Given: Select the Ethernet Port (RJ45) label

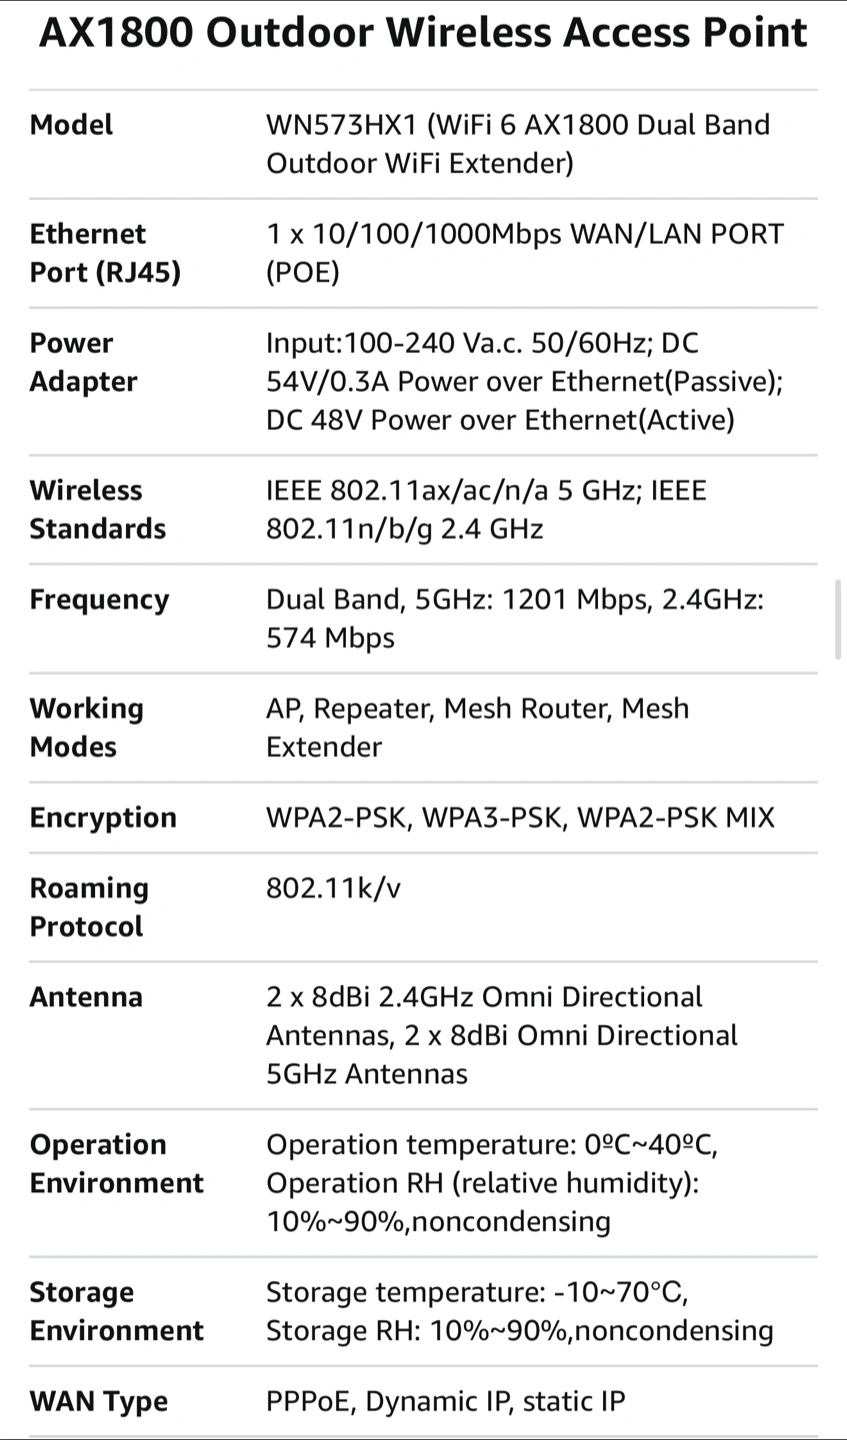Looking at the screenshot, I should (x=105, y=253).
